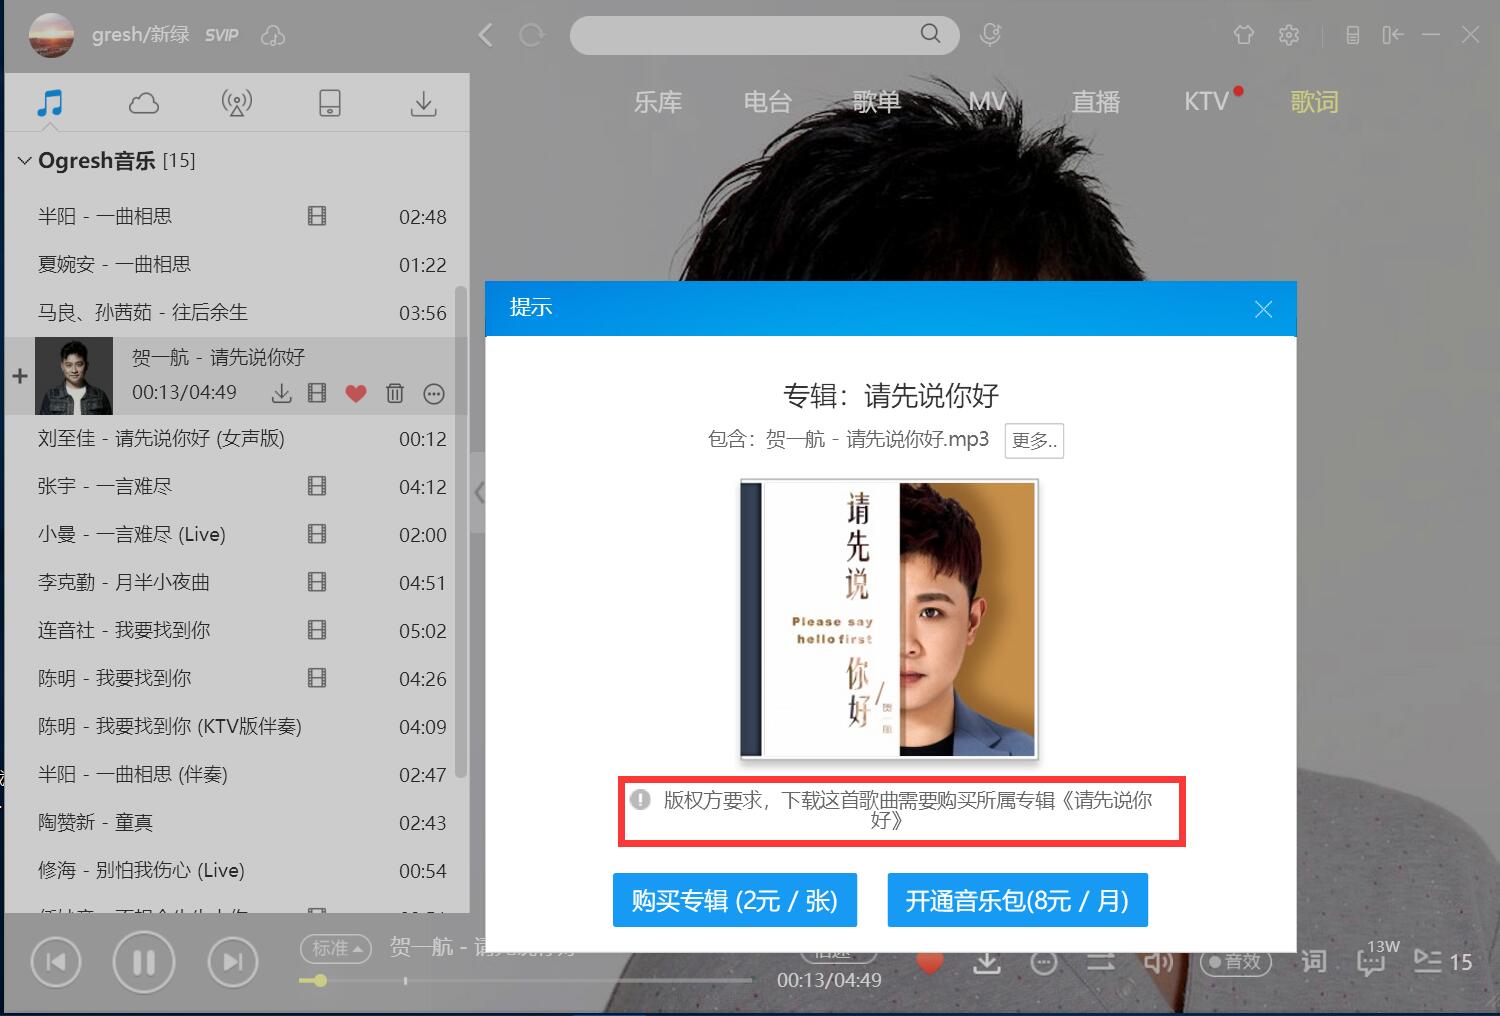Click 购买专辑 (2元 / 张) button
Viewport: 1500px width, 1016px height.
[735, 900]
